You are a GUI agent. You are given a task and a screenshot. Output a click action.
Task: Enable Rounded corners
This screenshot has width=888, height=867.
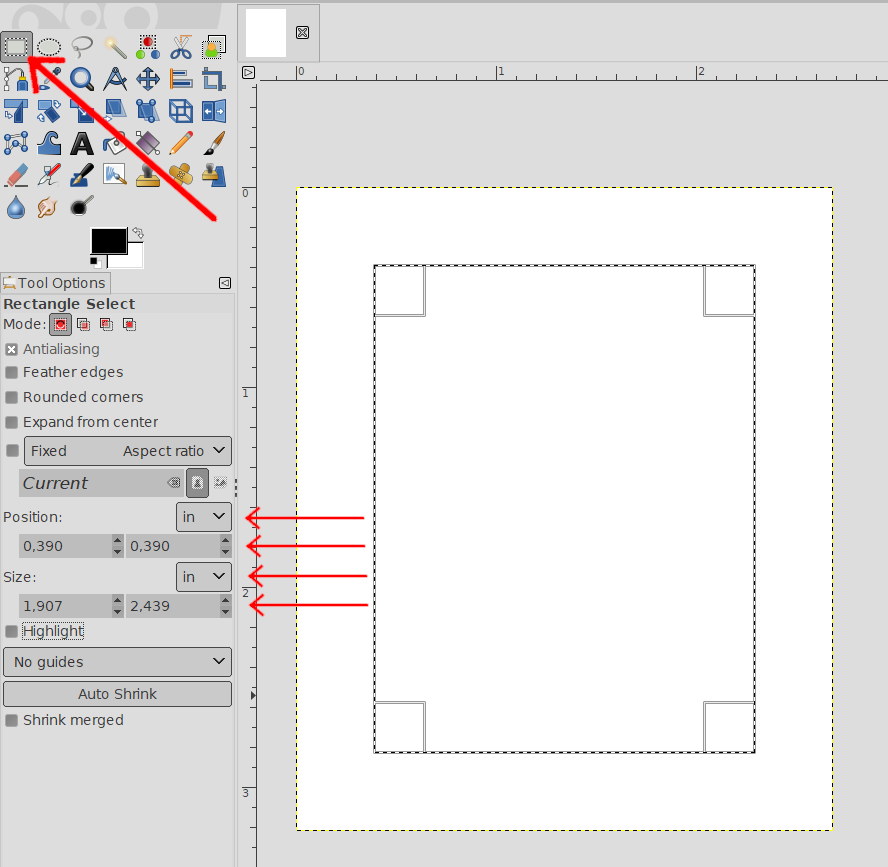click(x=11, y=398)
